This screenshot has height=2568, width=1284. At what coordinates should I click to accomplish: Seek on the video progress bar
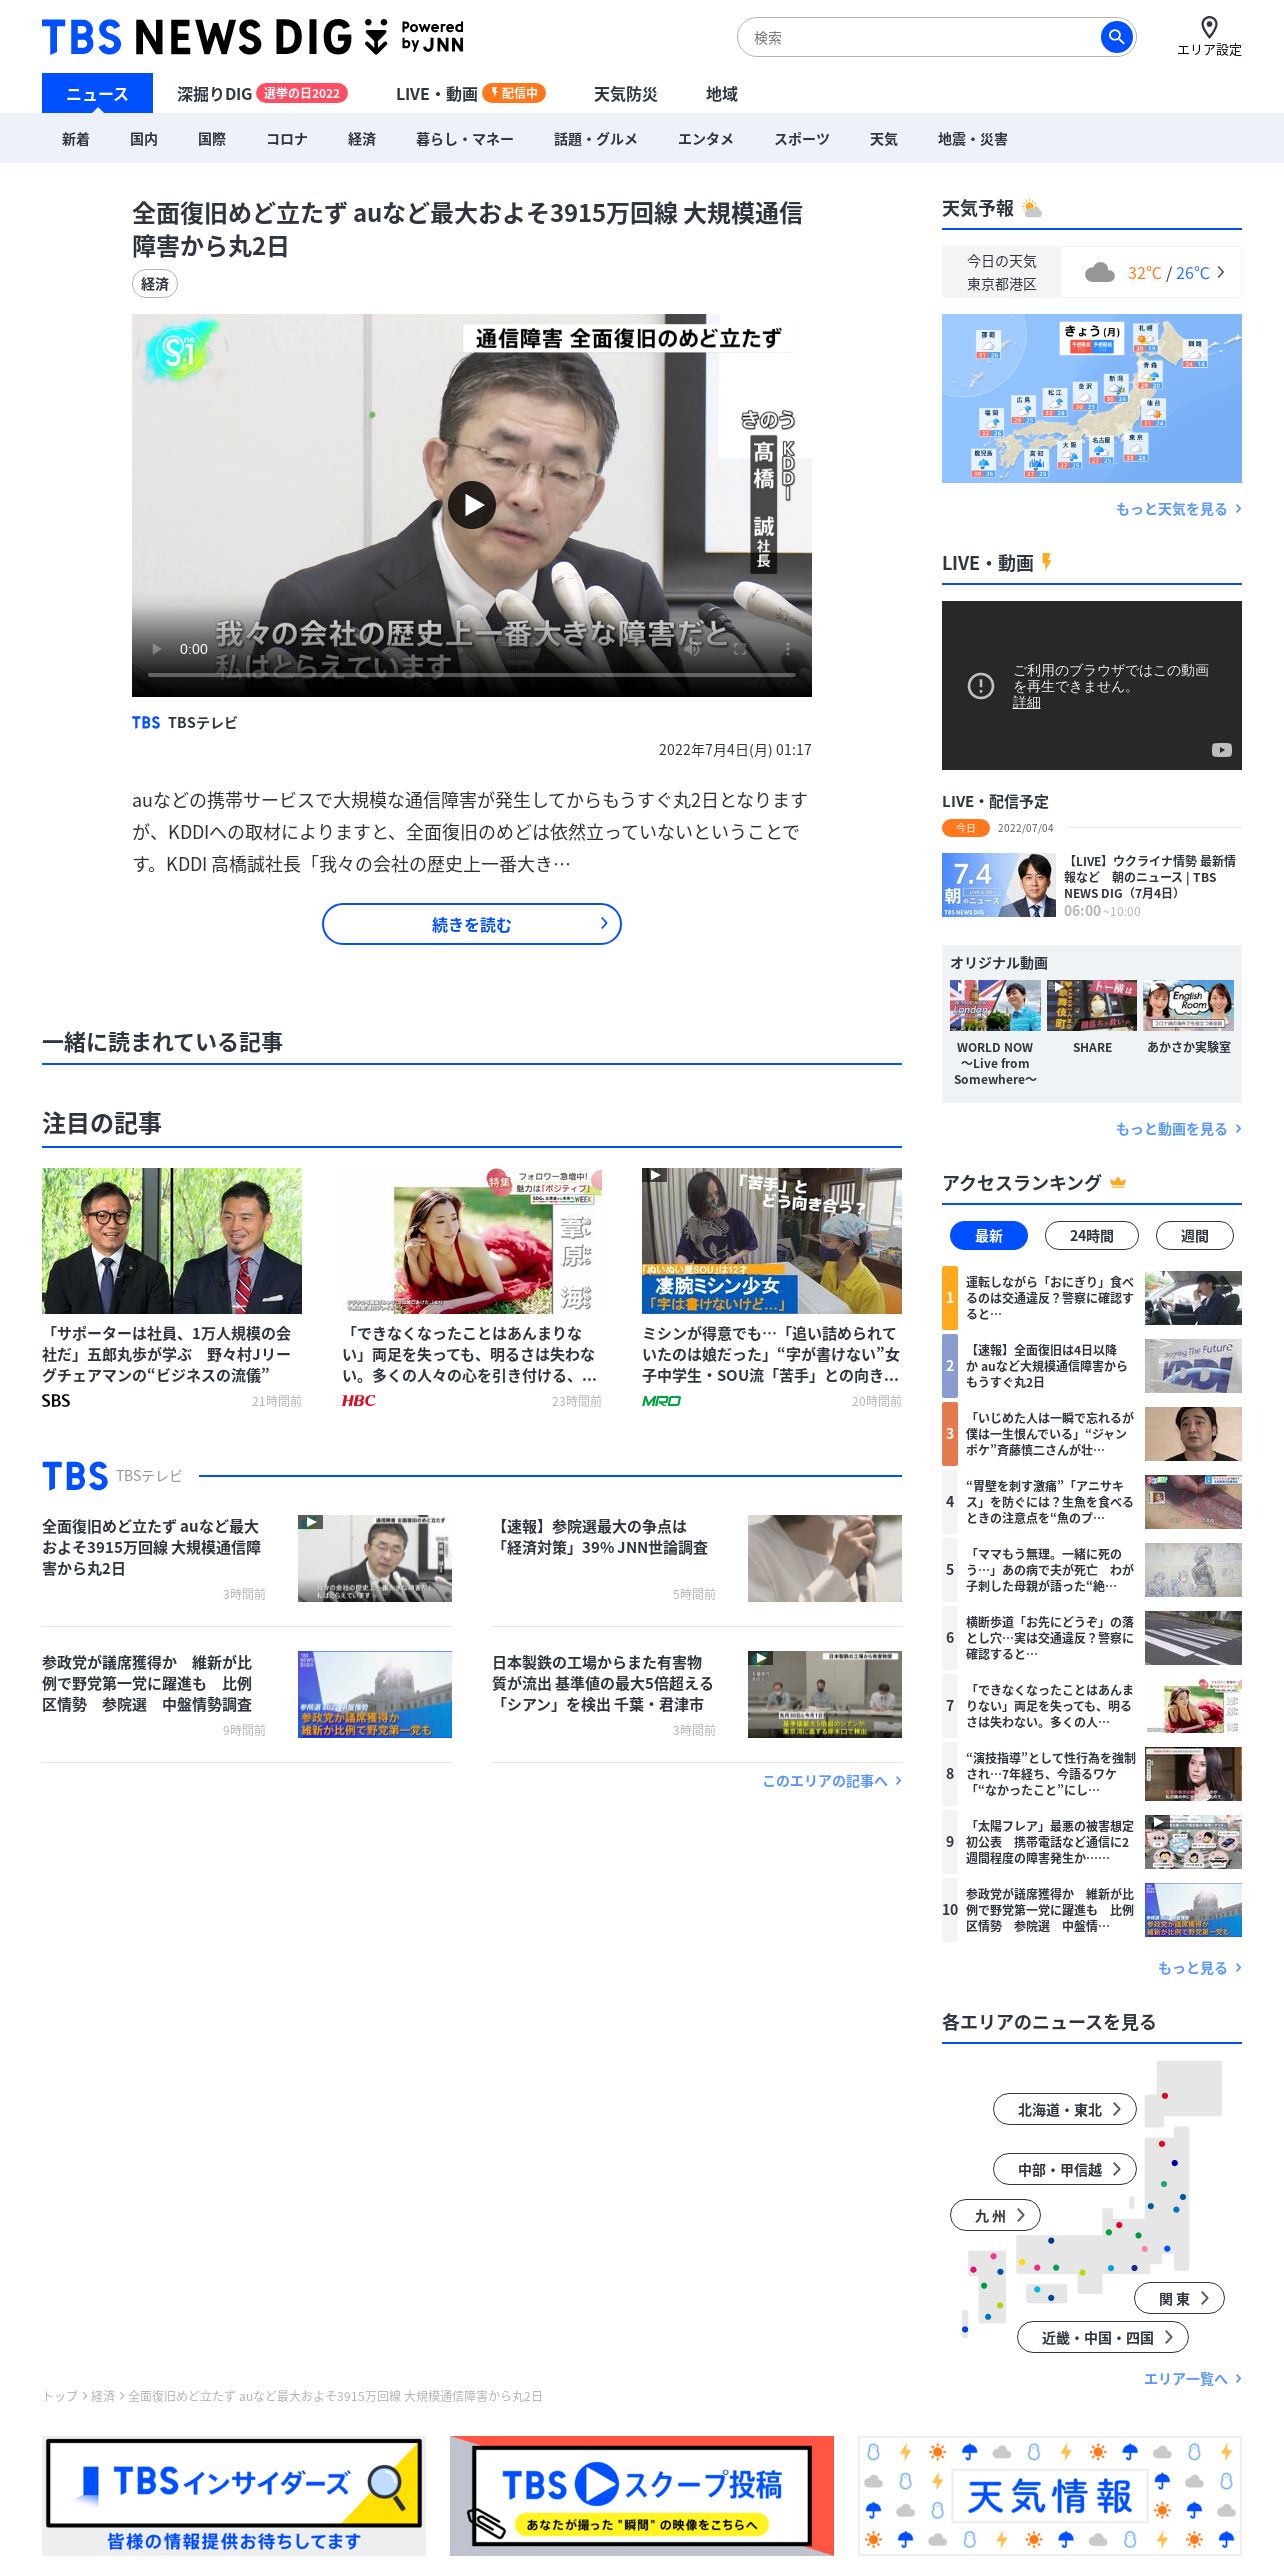coord(472,675)
